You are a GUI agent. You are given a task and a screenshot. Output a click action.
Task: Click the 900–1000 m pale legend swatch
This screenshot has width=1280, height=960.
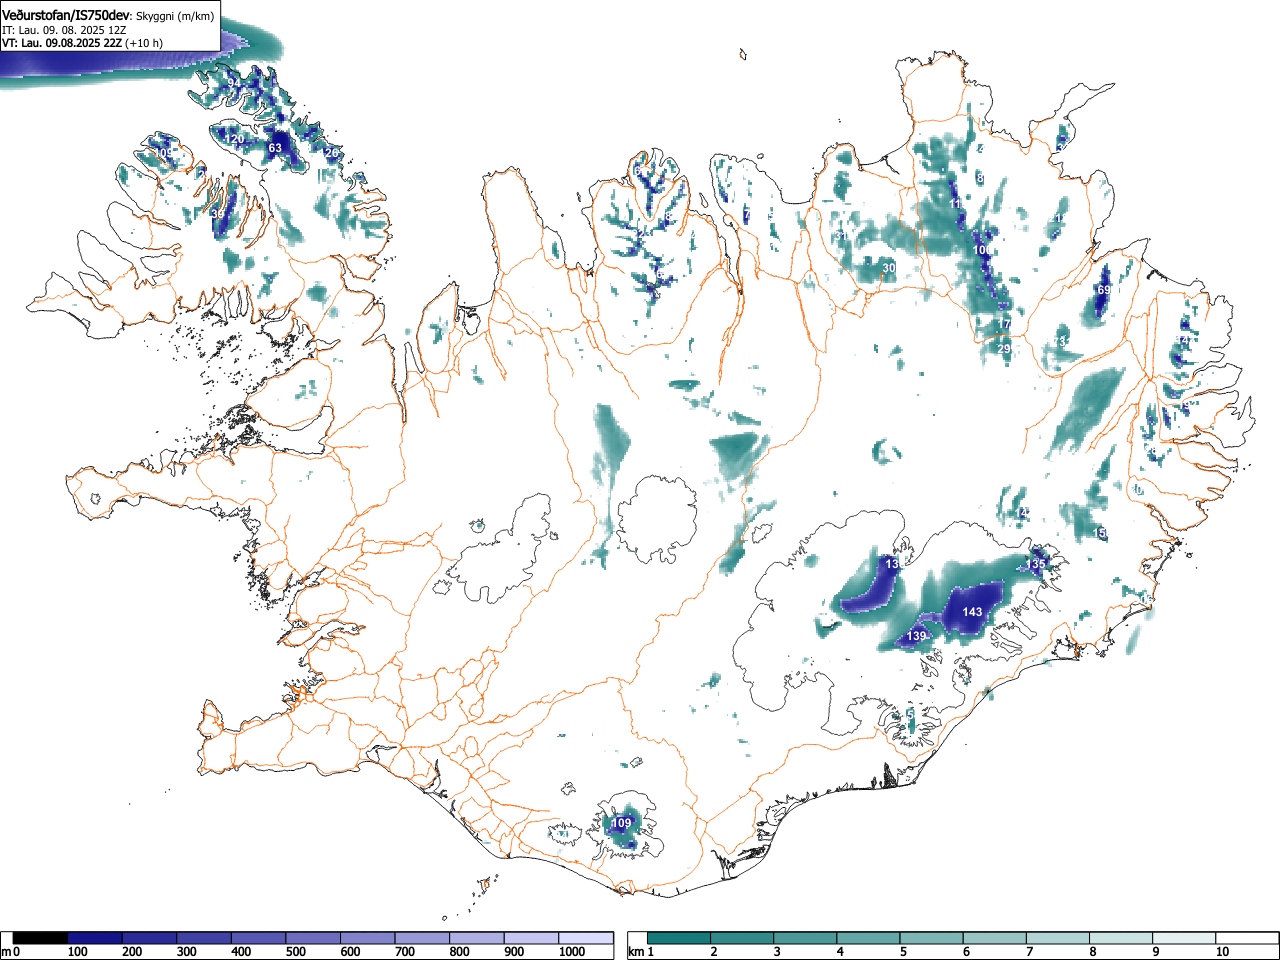[531, 938]
